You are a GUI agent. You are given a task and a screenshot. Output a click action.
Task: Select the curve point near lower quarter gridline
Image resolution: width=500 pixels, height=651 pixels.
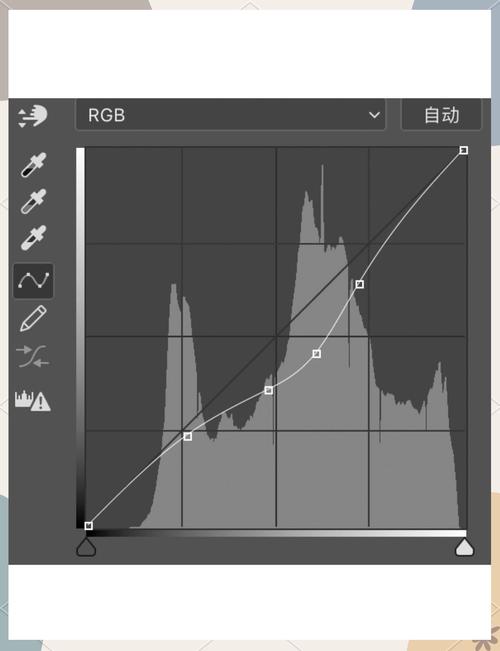(188, 436)
